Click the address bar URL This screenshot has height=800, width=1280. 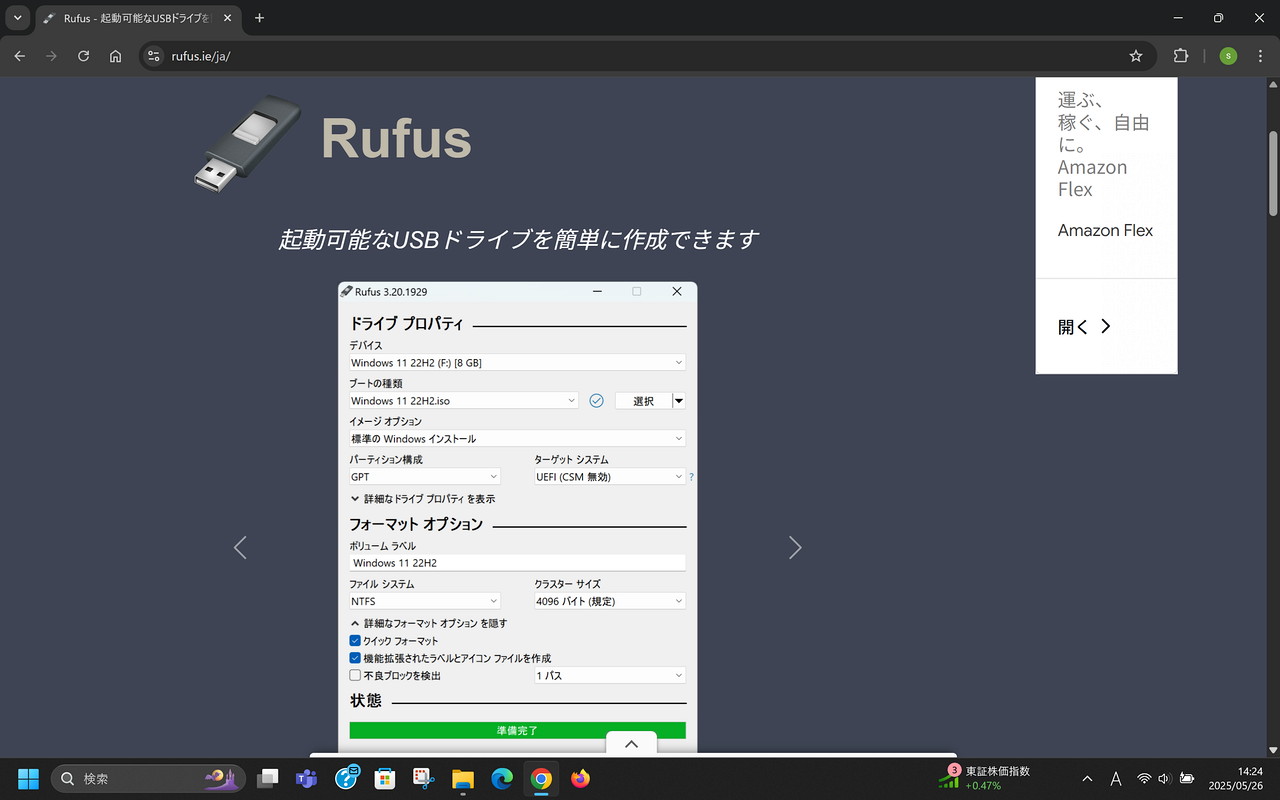(201, 56)
